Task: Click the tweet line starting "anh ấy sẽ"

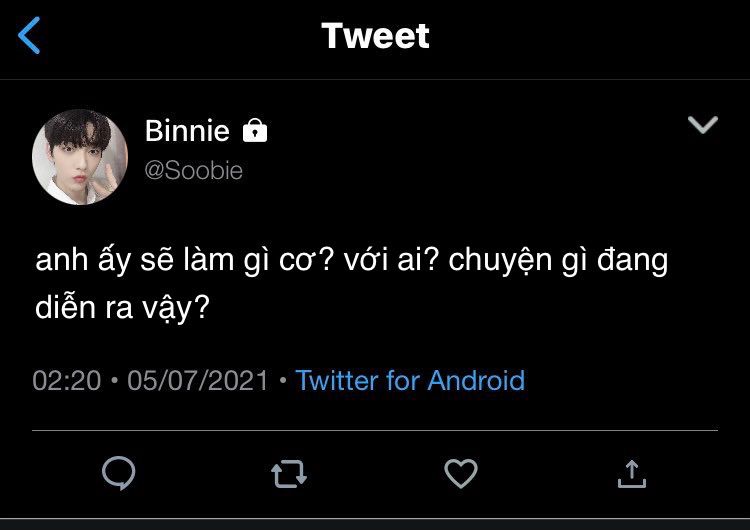Action: tap(180, 262)
